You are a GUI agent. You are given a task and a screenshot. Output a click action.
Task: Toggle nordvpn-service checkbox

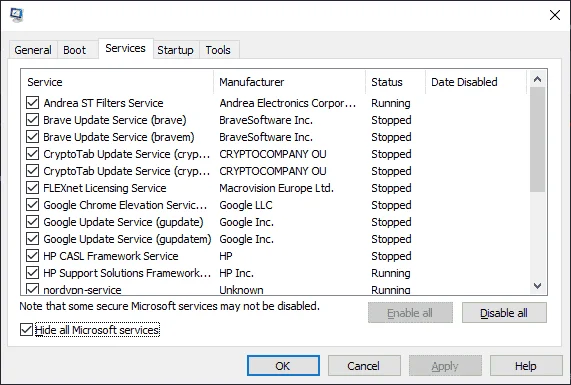pyautogui.click(x=32, y=289)
